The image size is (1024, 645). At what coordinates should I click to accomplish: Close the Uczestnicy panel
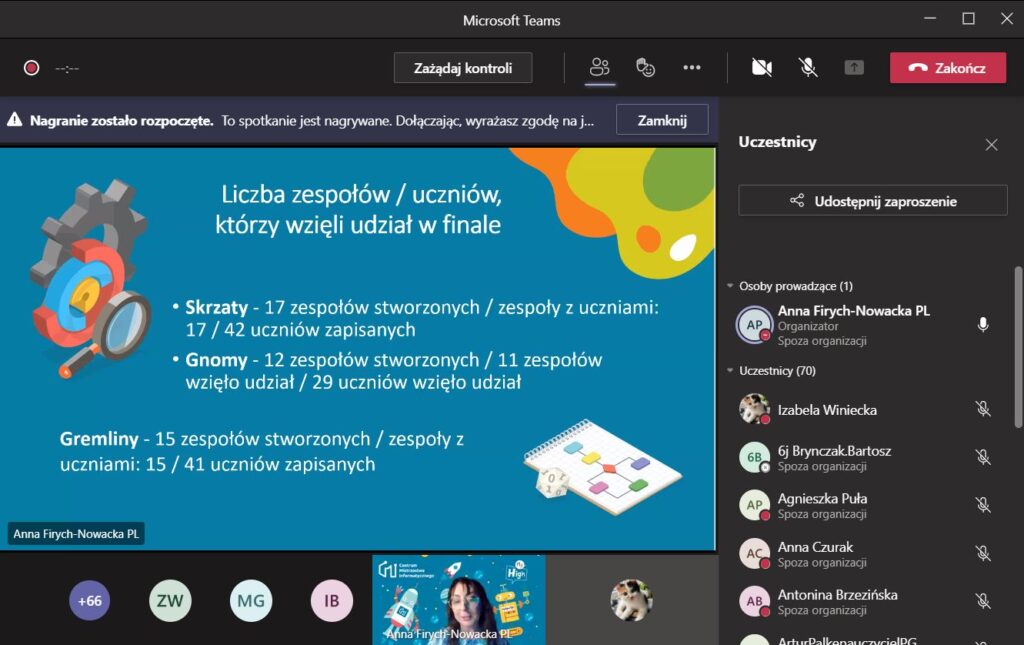(991, 145)
